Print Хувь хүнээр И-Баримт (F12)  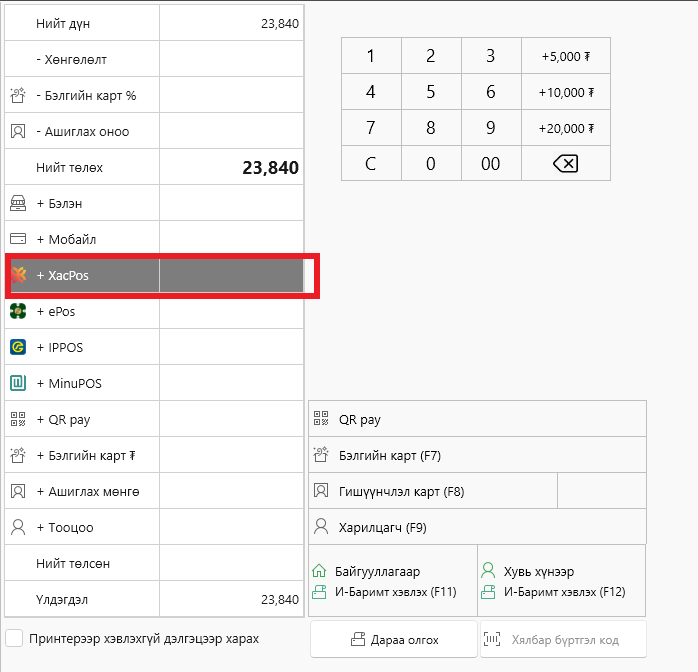point(562,581)
